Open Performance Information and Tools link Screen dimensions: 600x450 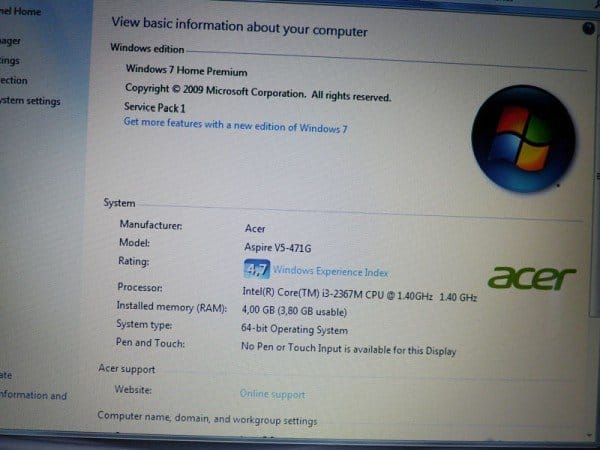coord(33,395)
